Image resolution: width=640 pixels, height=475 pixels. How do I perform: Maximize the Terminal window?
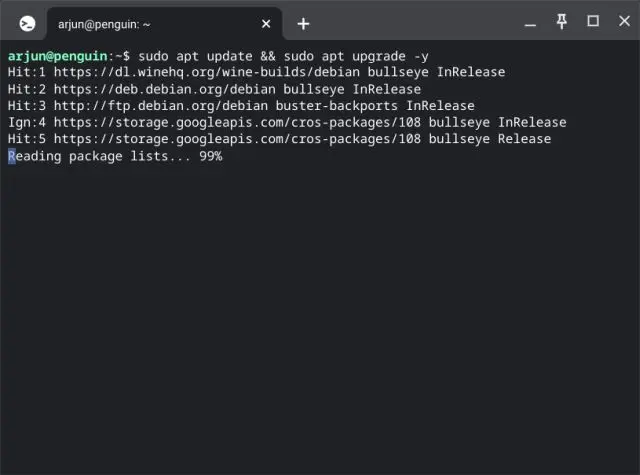click(592, 21)
